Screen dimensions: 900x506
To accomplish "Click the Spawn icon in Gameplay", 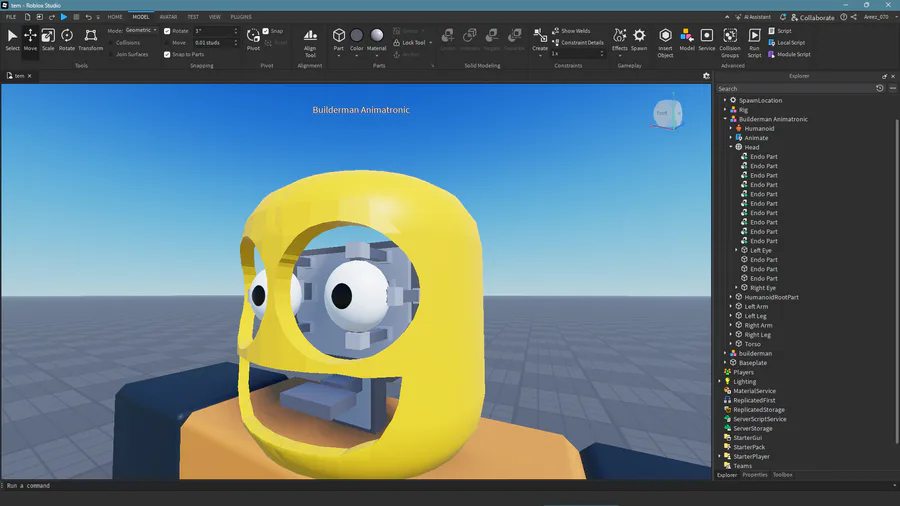I will [x=639, y=39].
